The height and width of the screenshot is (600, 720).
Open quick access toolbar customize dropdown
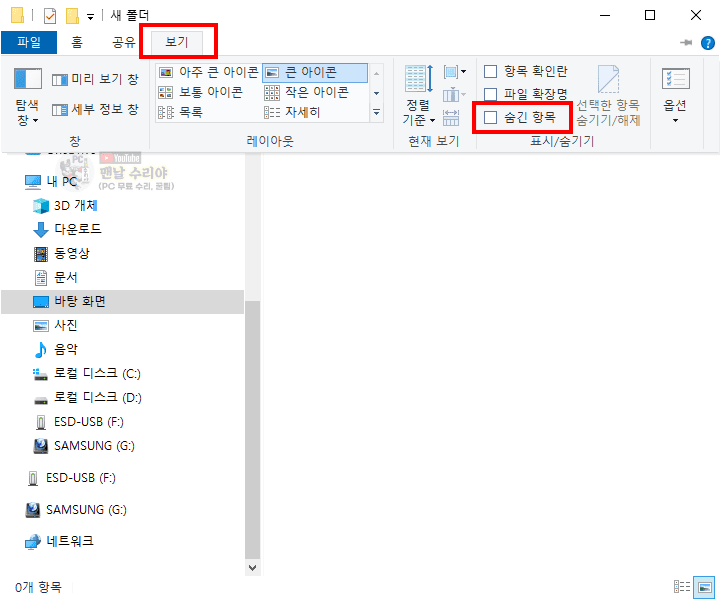(90, 17)
